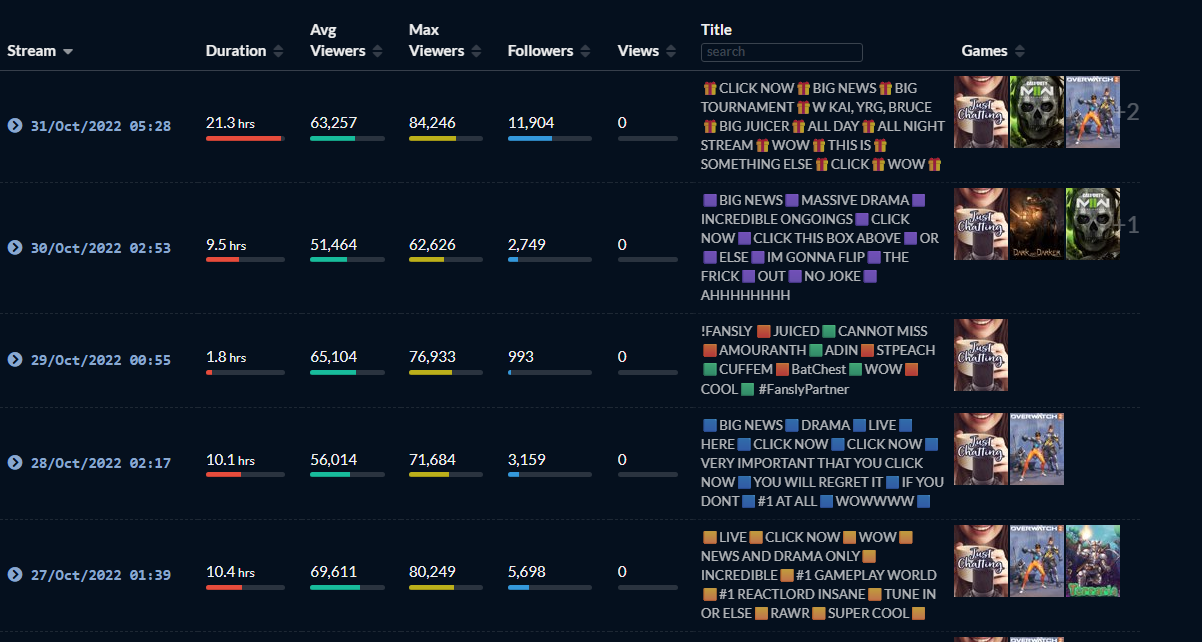Viewport: 1202px width, 642px height.
Task: Click the red duration bar for 21.3 hrs
Action: click(x=244, y=138)
